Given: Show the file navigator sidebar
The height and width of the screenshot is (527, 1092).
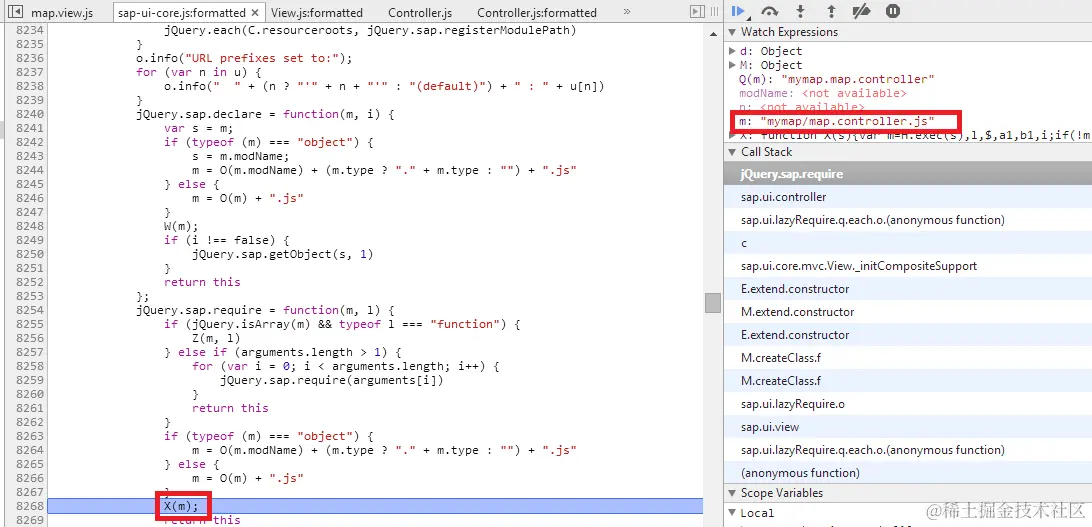Looking at the screenshot, I should tap(15, 12).
